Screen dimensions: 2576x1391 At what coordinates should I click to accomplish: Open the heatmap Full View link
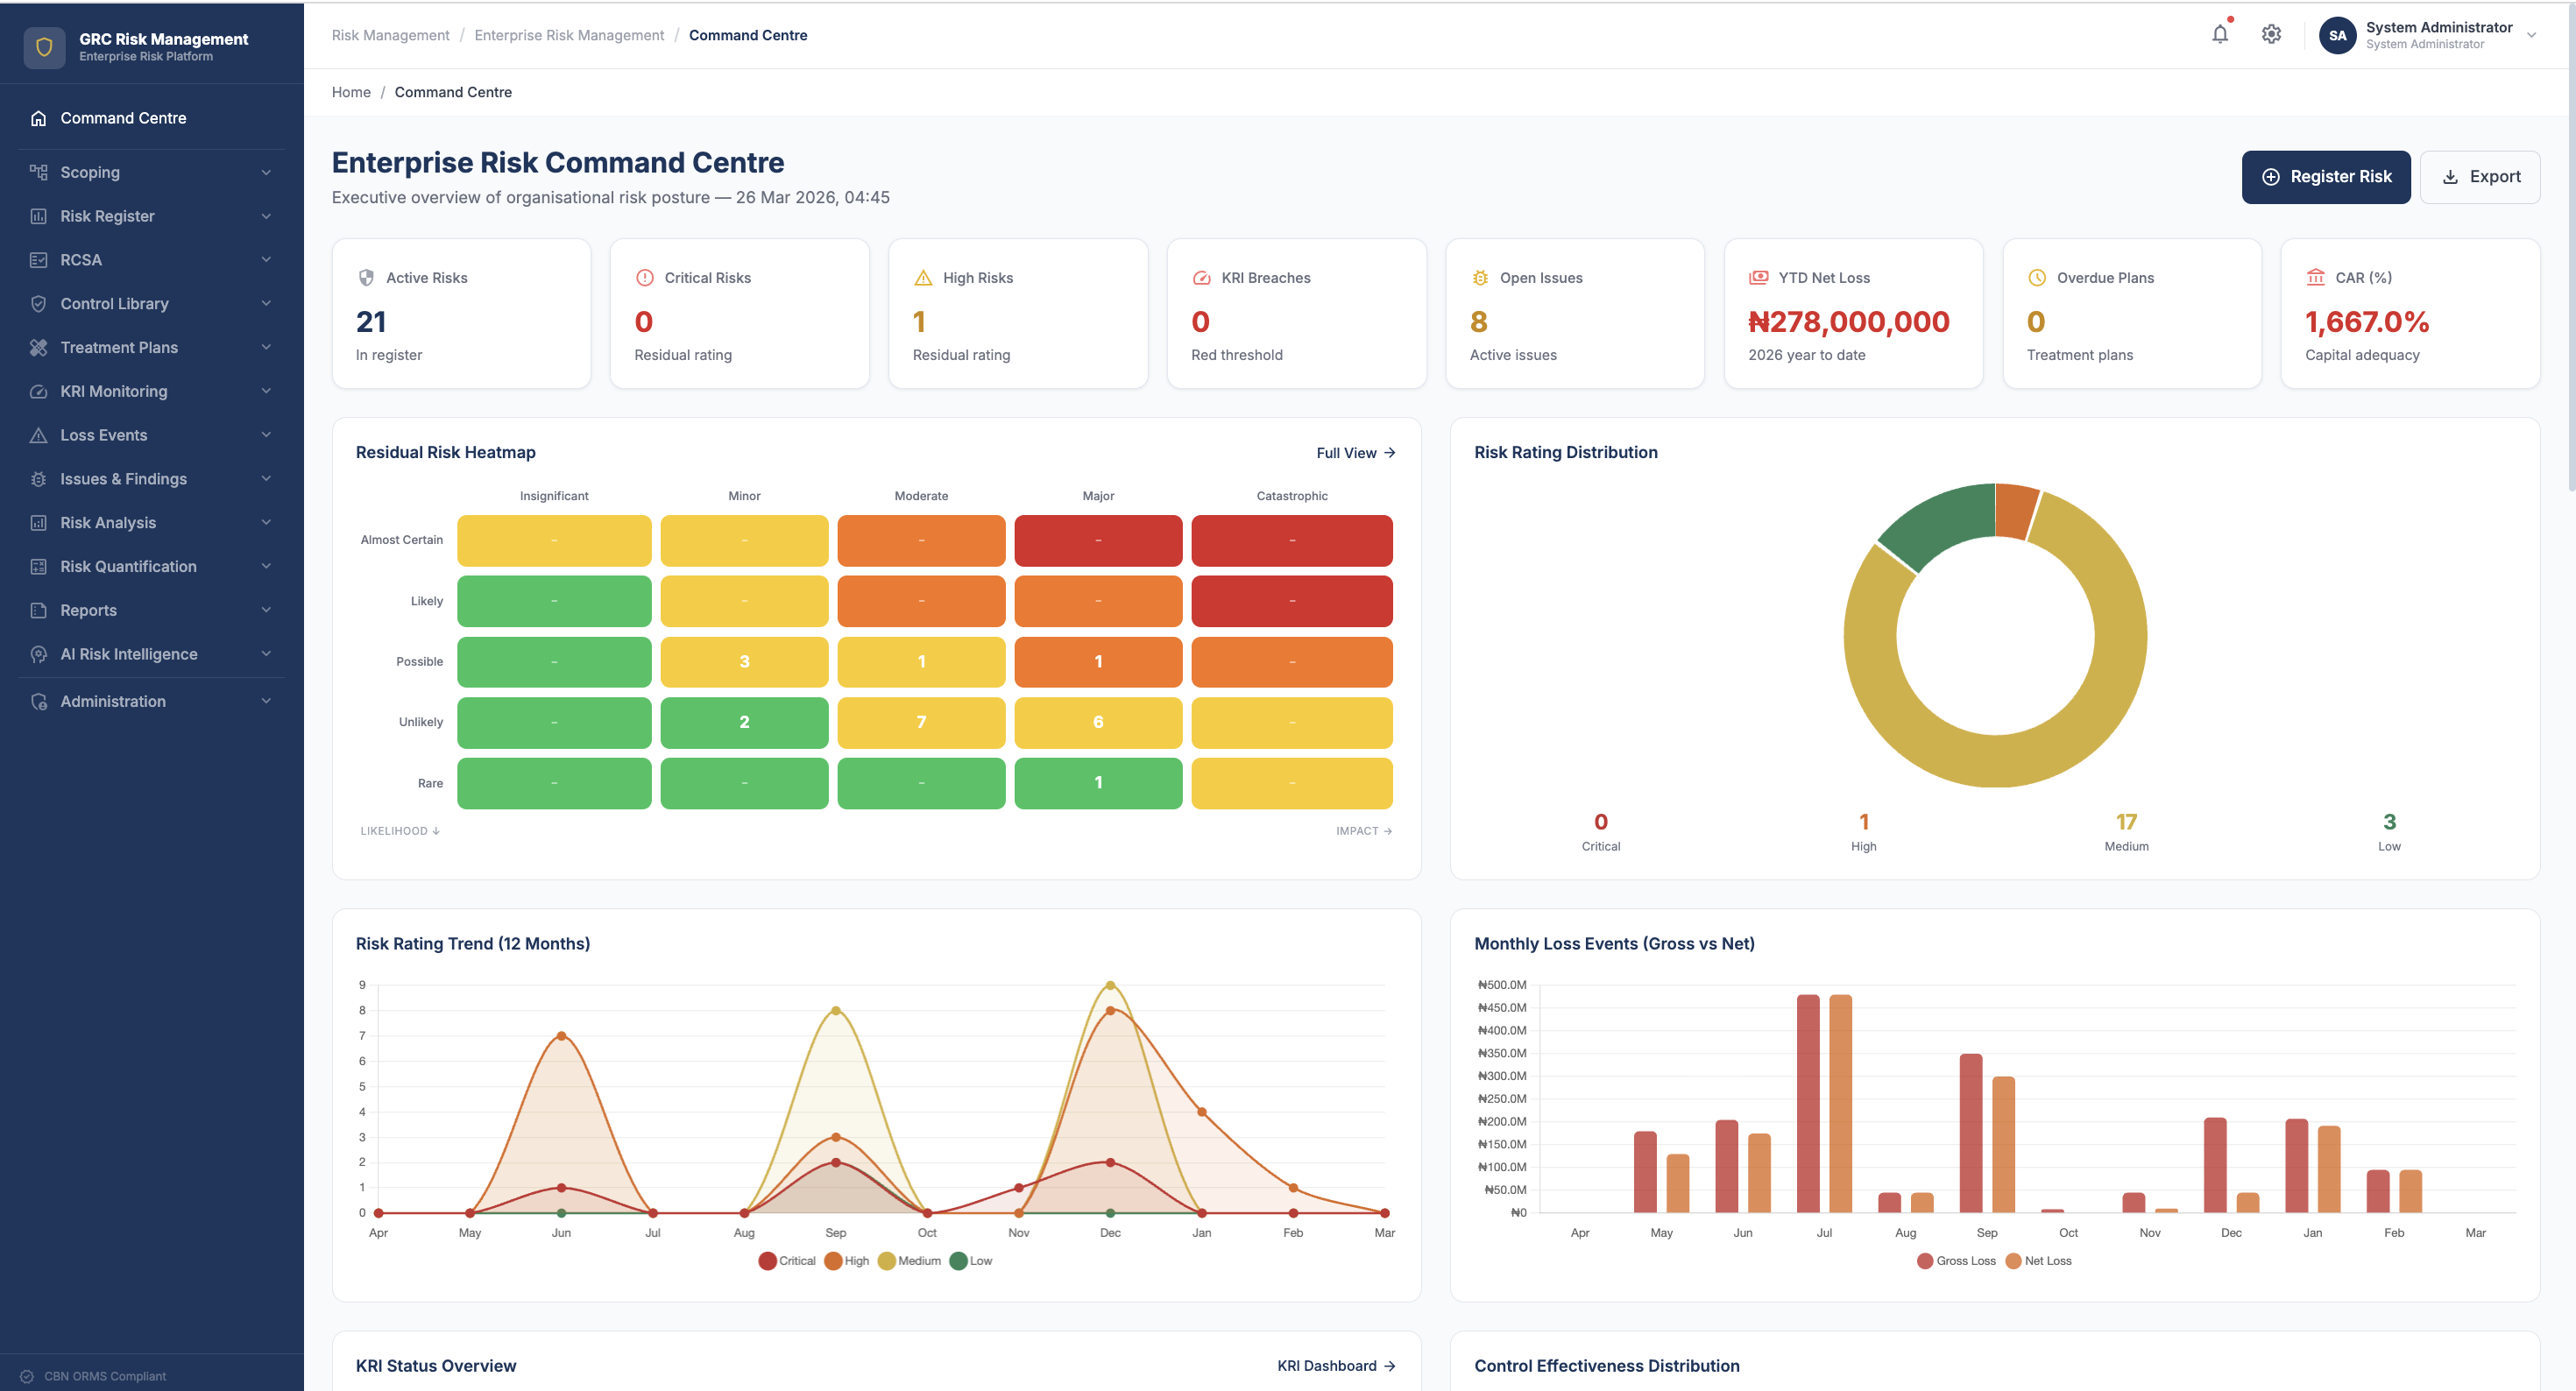pyautogui.click(x=1355, y=453)
